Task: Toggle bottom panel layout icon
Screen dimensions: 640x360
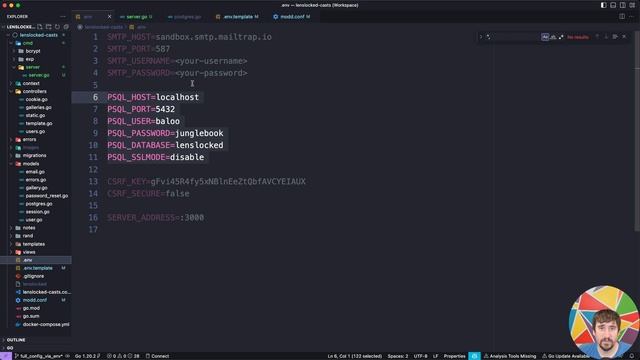Action: 613,5
